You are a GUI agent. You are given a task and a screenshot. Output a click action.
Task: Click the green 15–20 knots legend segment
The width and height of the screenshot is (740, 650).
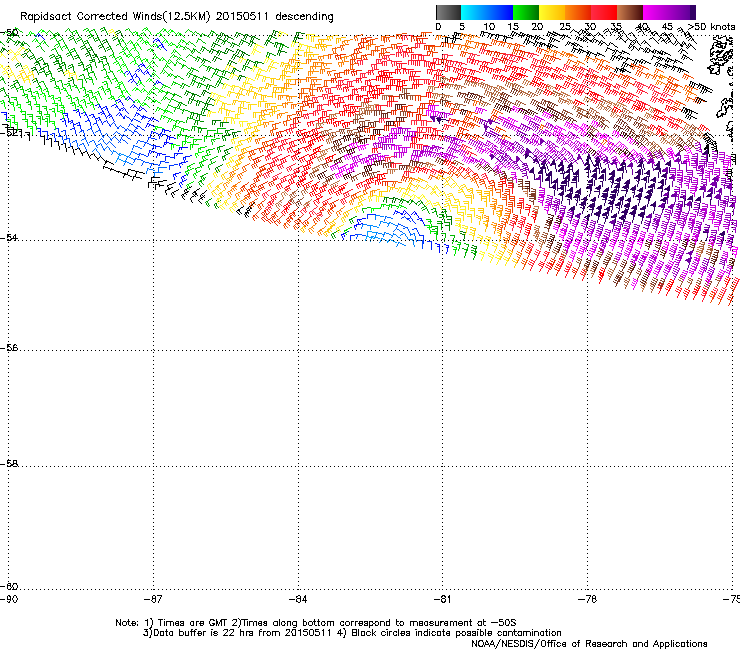(526, 12)
